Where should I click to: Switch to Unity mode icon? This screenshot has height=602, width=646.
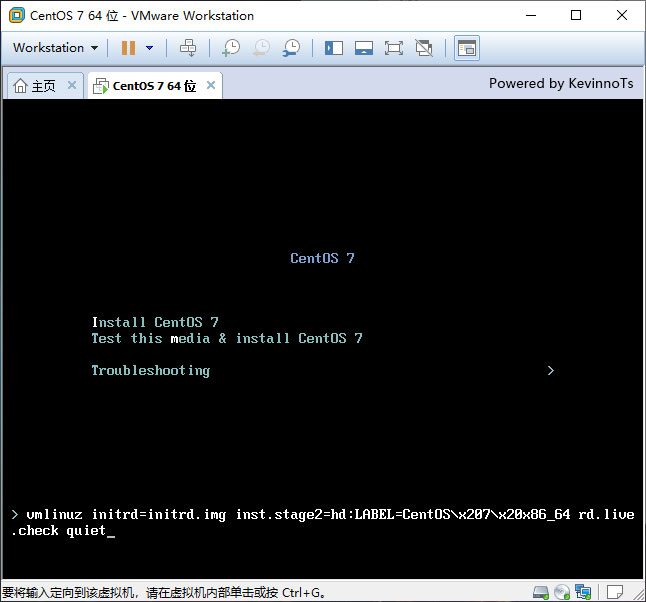pos(424,48)
